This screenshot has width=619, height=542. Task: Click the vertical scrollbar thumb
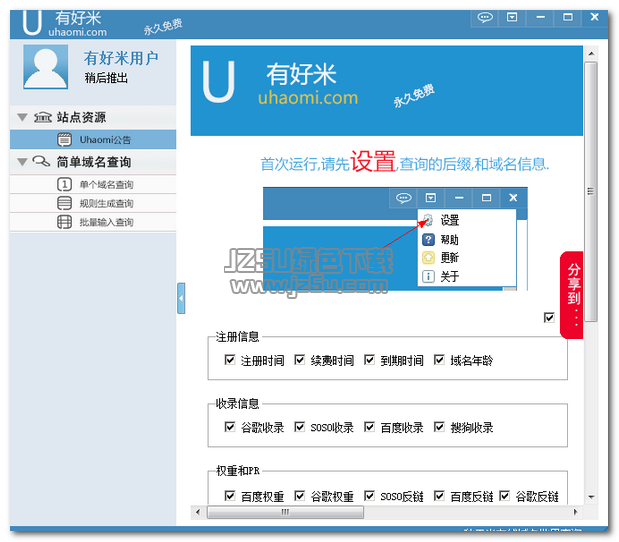pyautogui.click(x=591, y=191)
